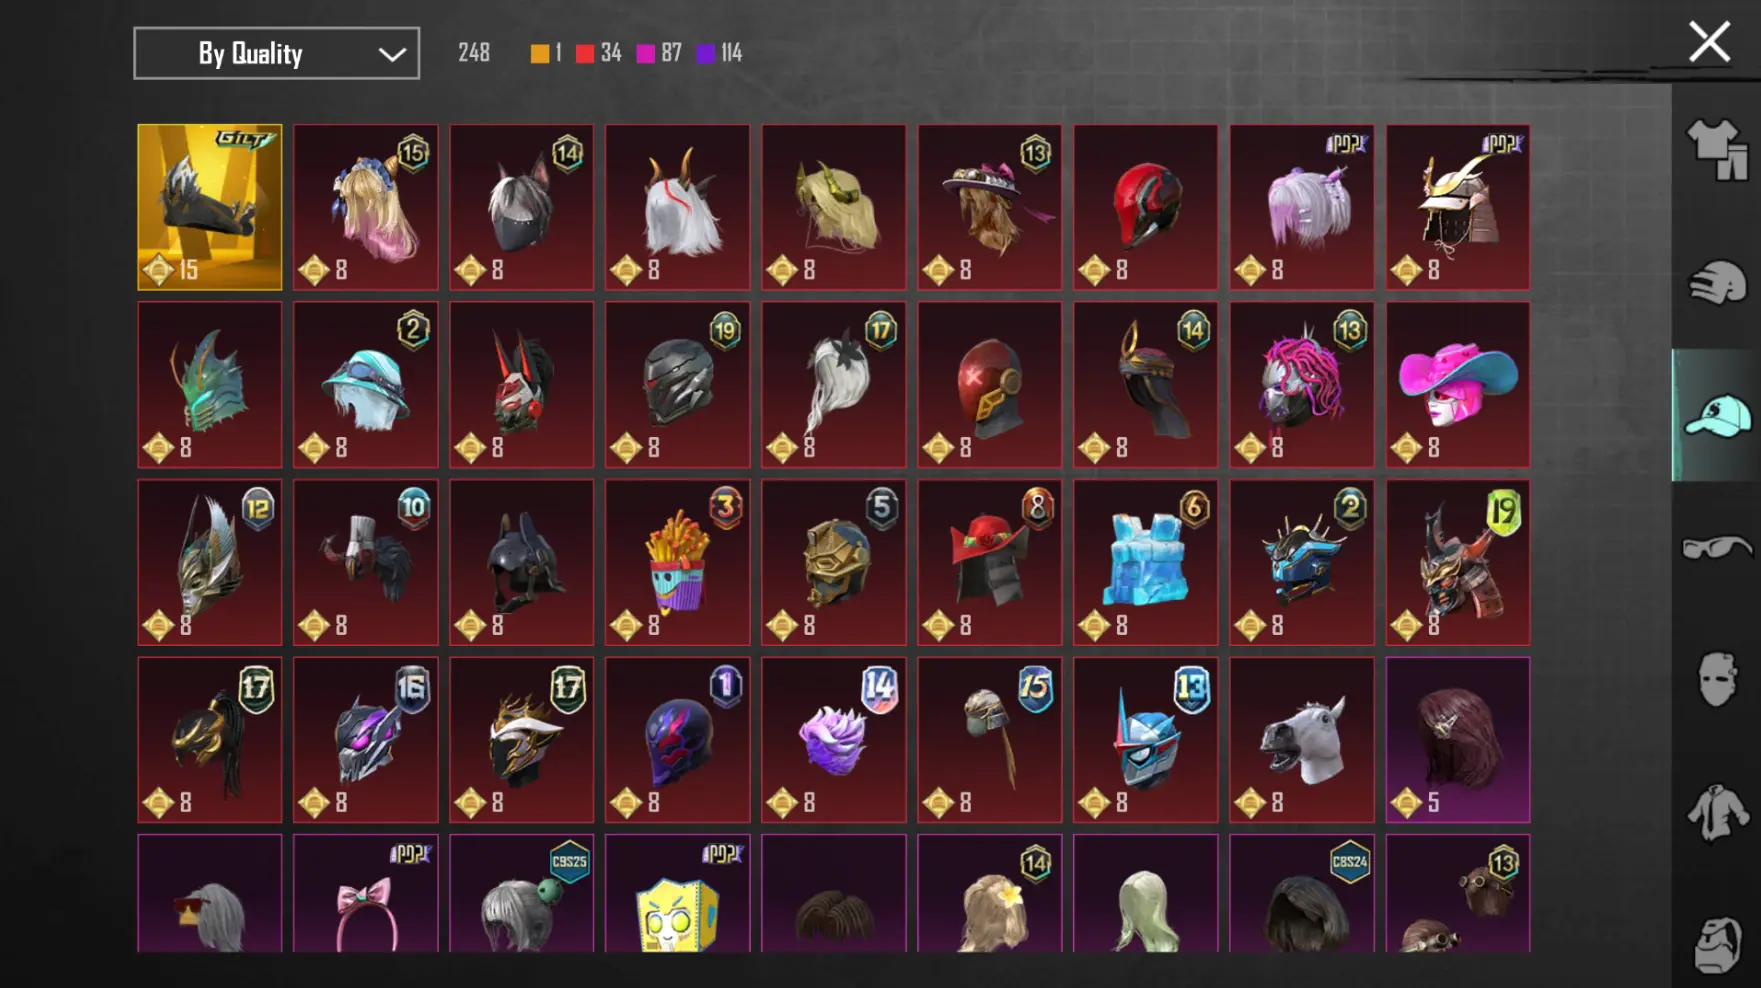Open the By Quality sort dropdown
1761x988 pixels.
point(277,53)
